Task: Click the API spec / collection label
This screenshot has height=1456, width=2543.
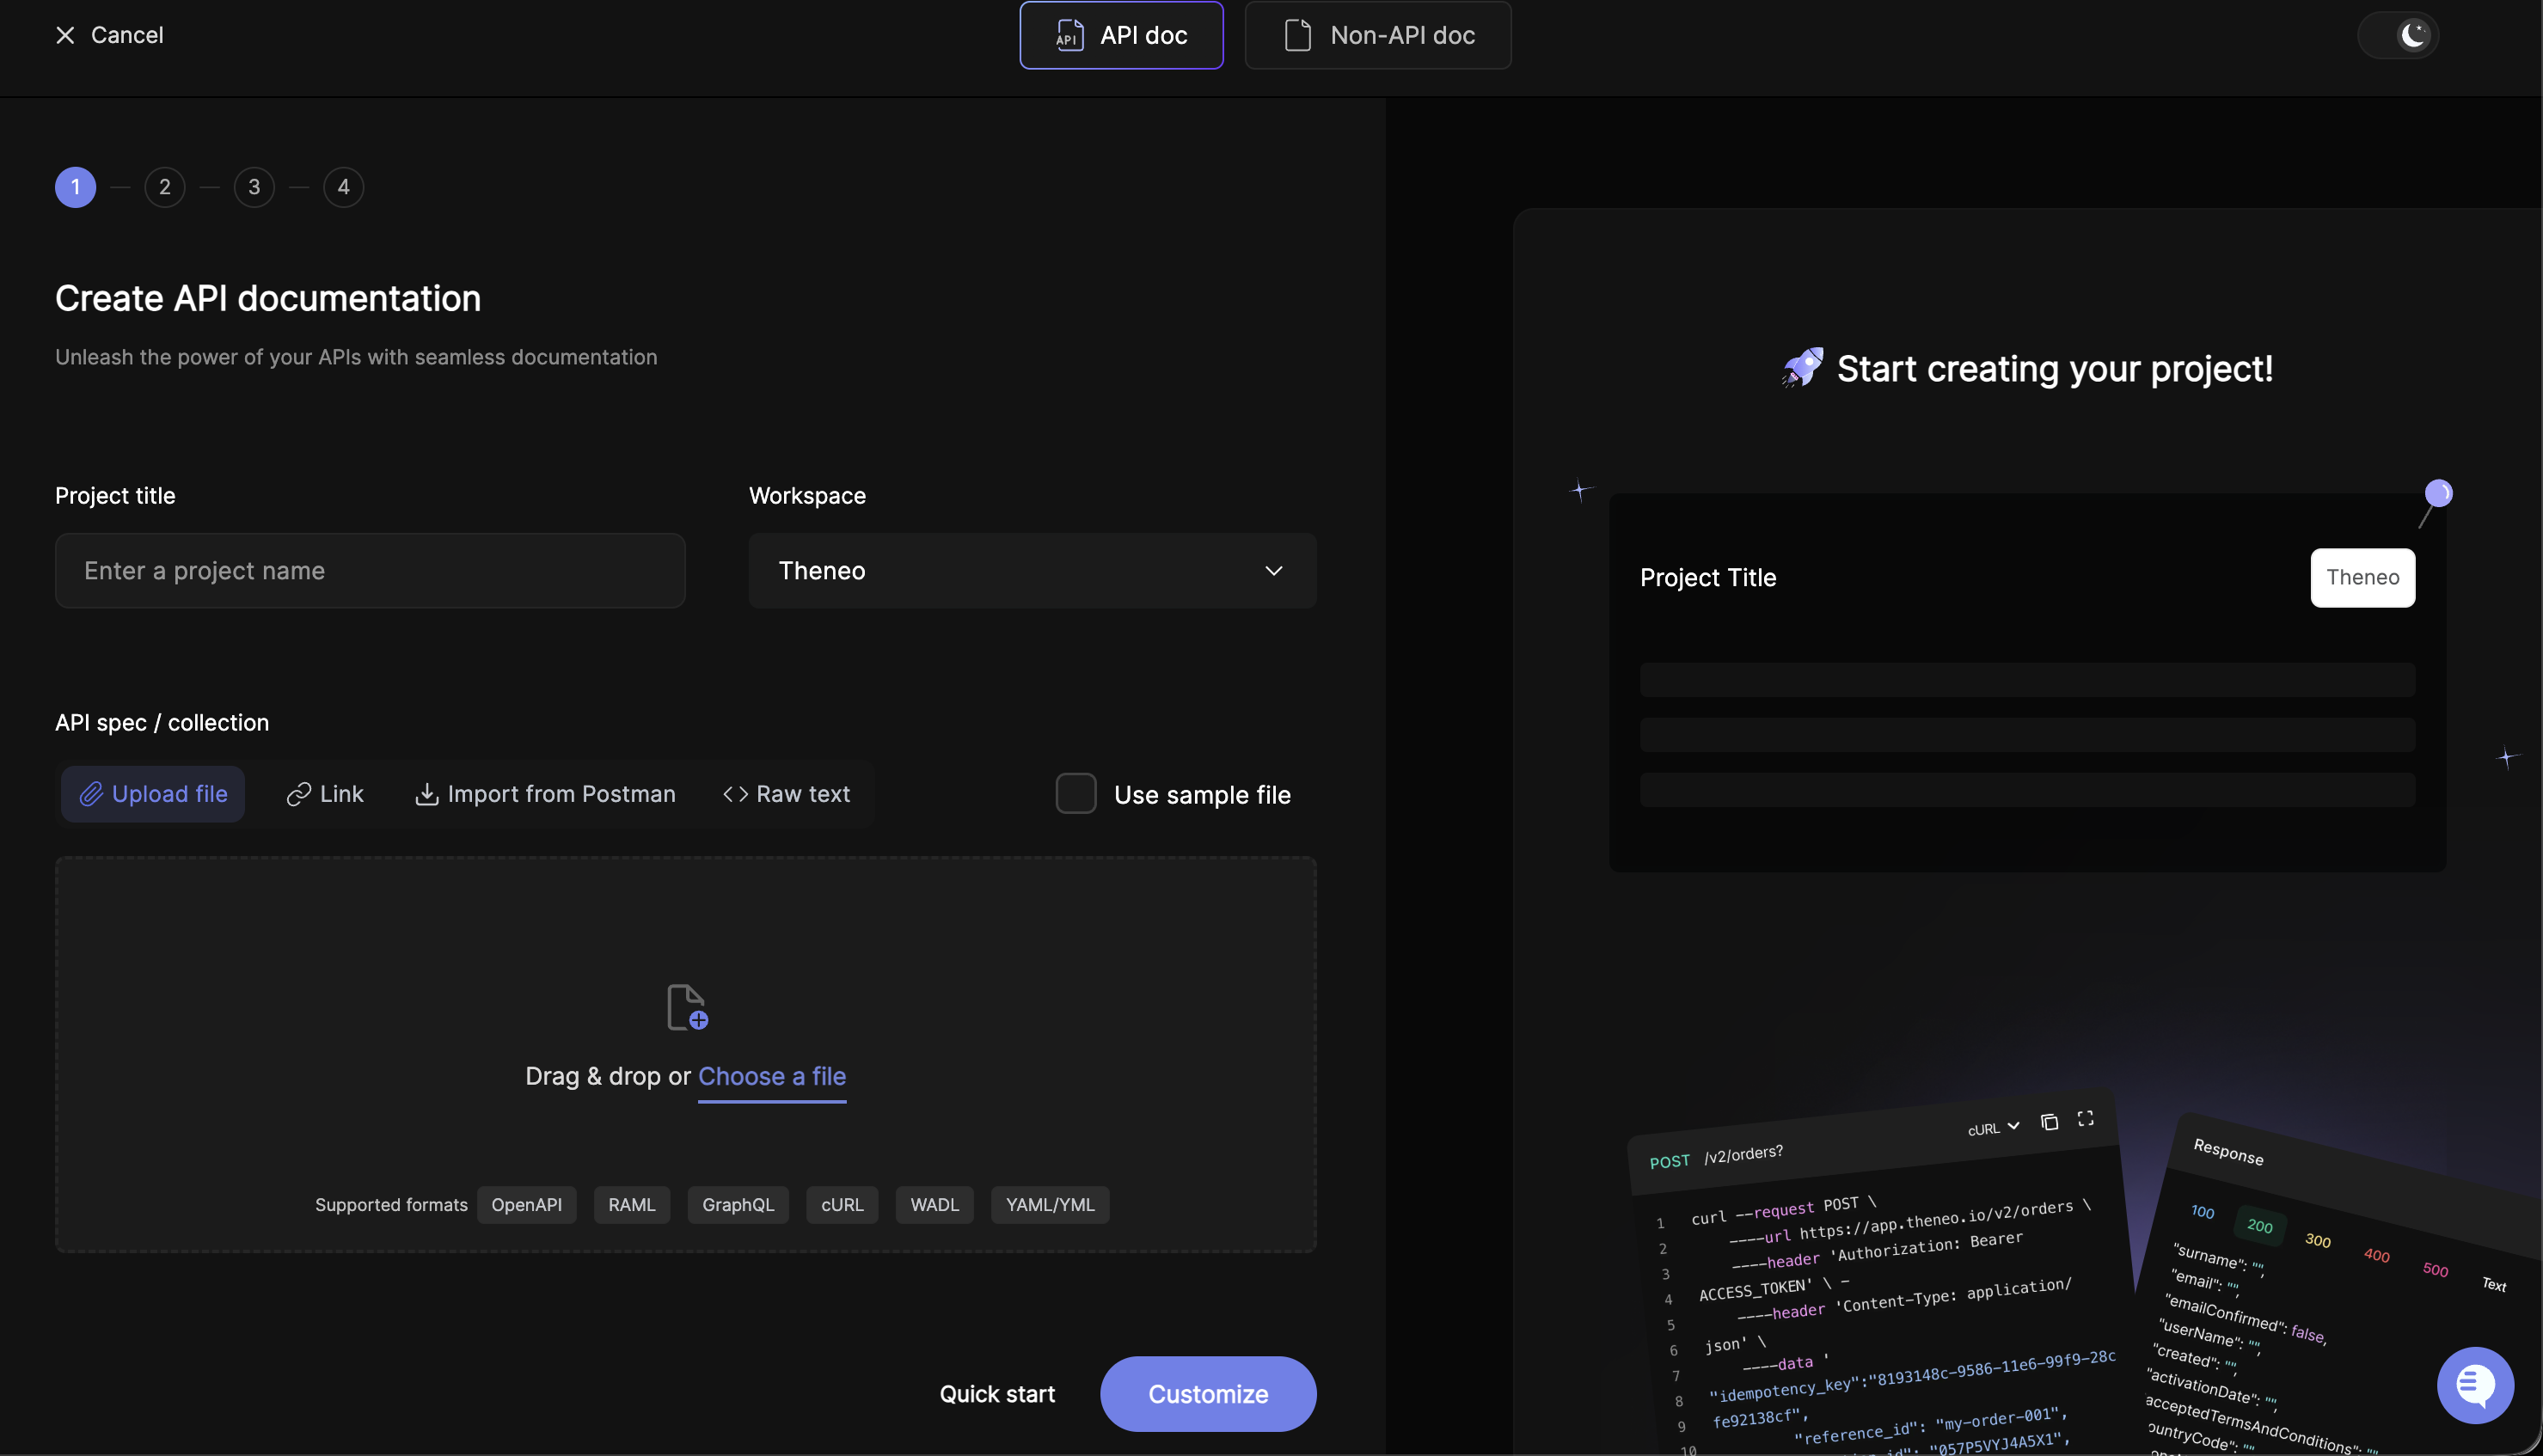Action: coord(162,722)
